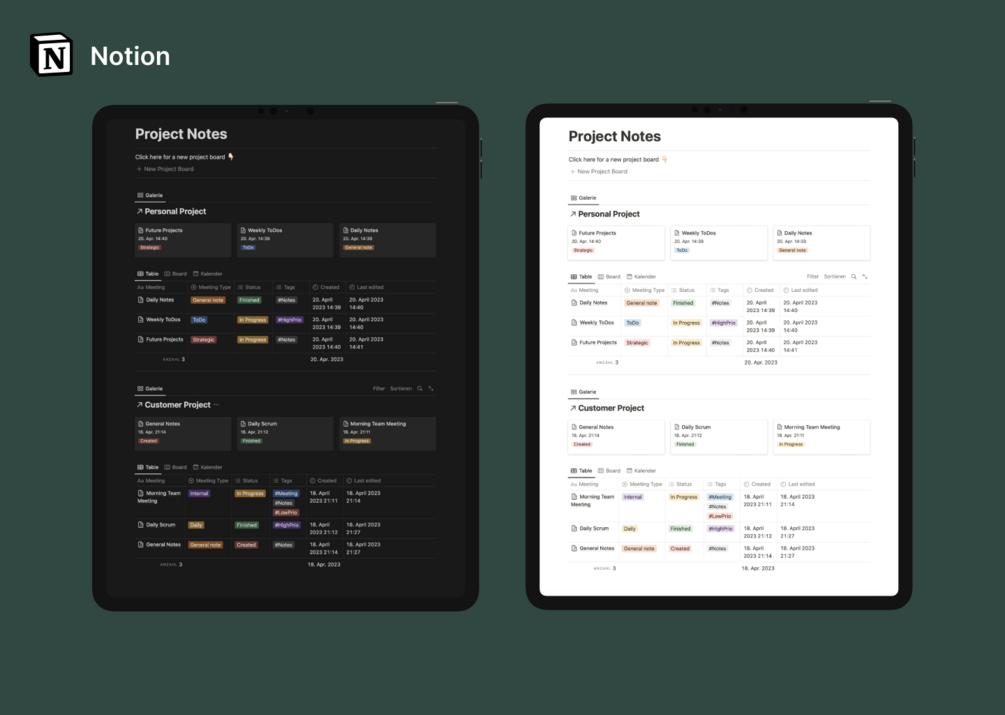Click the Notion logo icon
Screen dimensions: 1005x715
[x=51, y=55]
